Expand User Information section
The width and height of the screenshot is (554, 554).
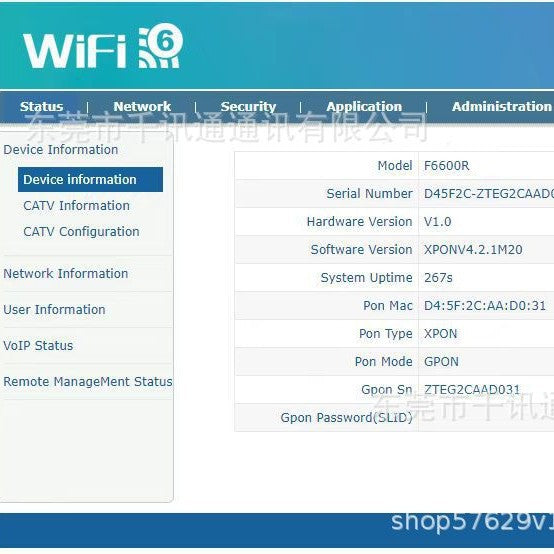(x=54, y=310)
